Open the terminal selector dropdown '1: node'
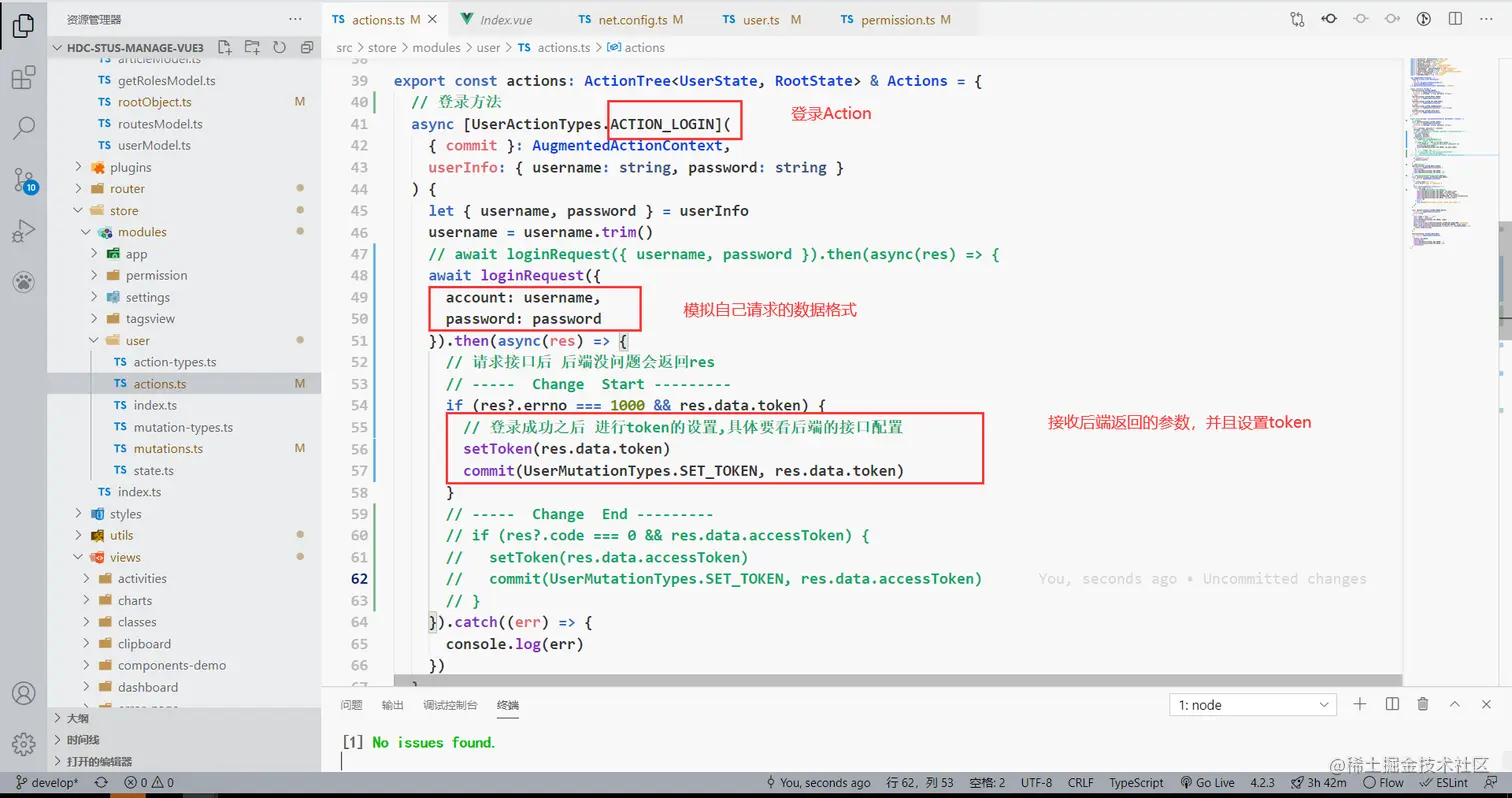The image size is (1512, 798). pos(1253,705)
